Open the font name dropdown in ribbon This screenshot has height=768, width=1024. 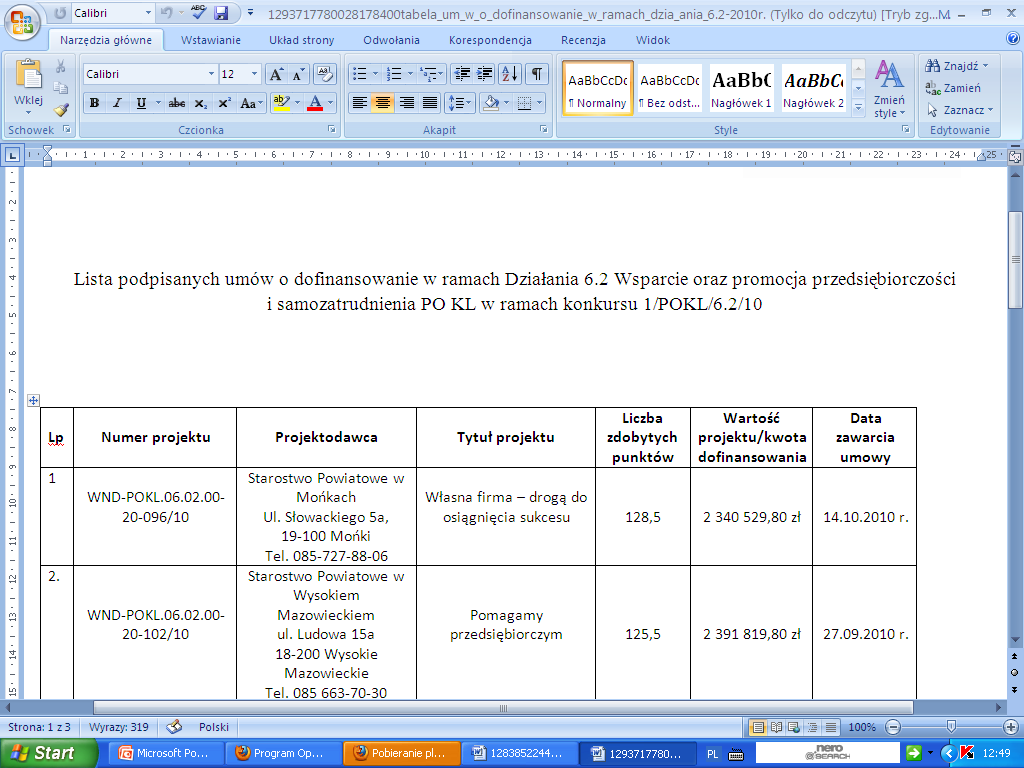tap(211, 74)
